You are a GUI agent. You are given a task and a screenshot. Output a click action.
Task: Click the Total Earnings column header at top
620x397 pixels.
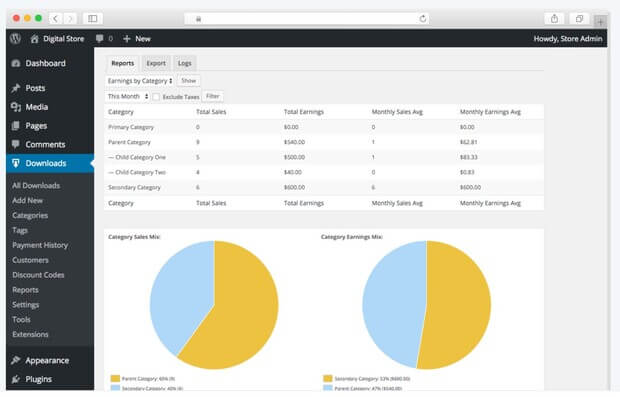pos(304,112)
